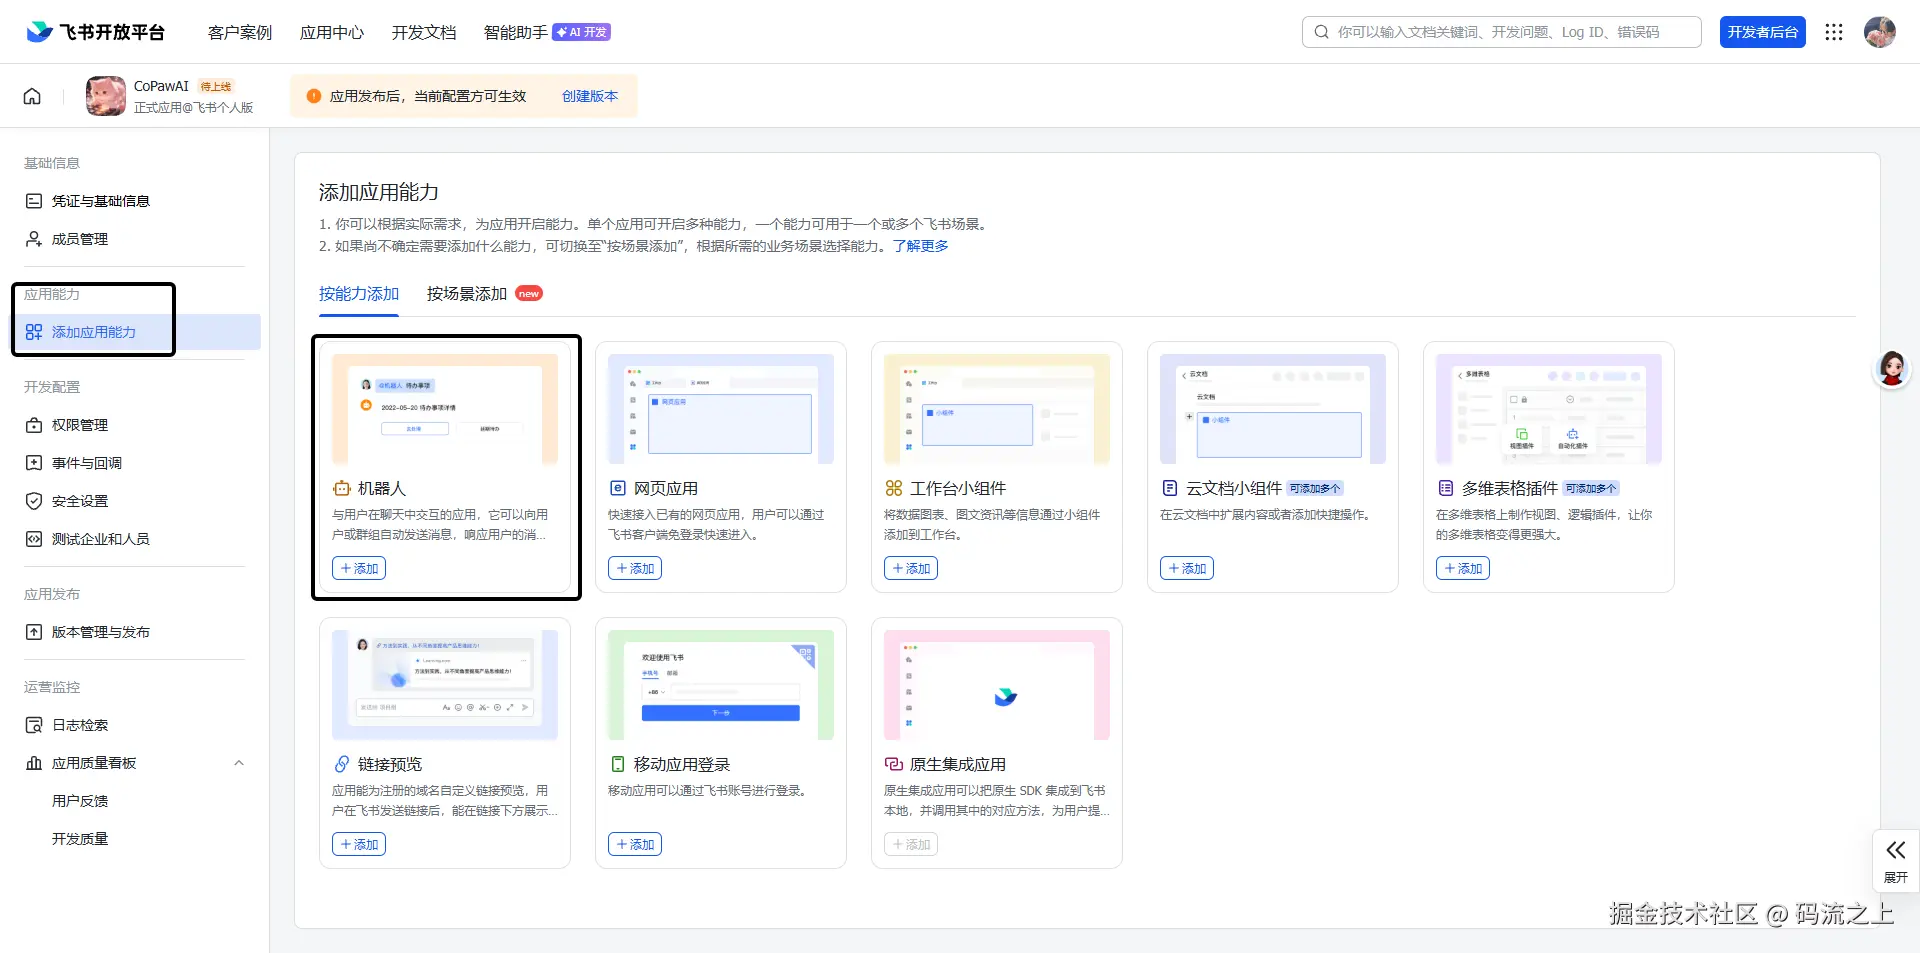Click the 事件与回调 sidebar icon
This screenshot has height=953, width=1920.
[34, 463]
